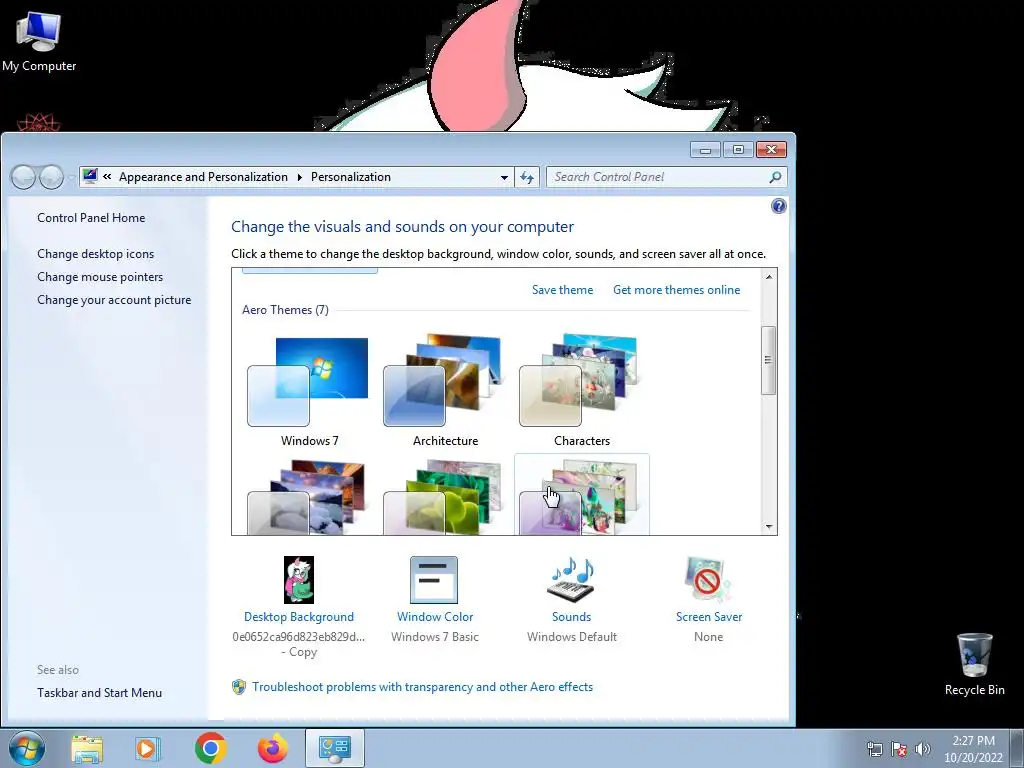Select the green nature theme thumbnail
1024x768 pixels.
[445, 496]
